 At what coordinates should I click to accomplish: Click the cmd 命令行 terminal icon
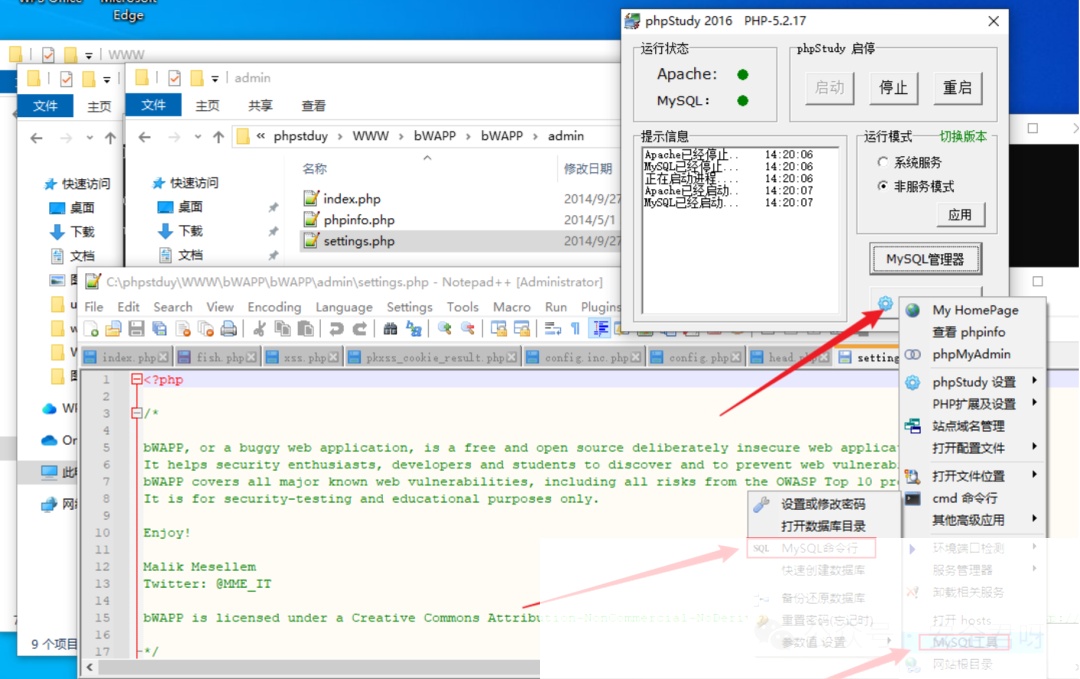tap(913, 498)
